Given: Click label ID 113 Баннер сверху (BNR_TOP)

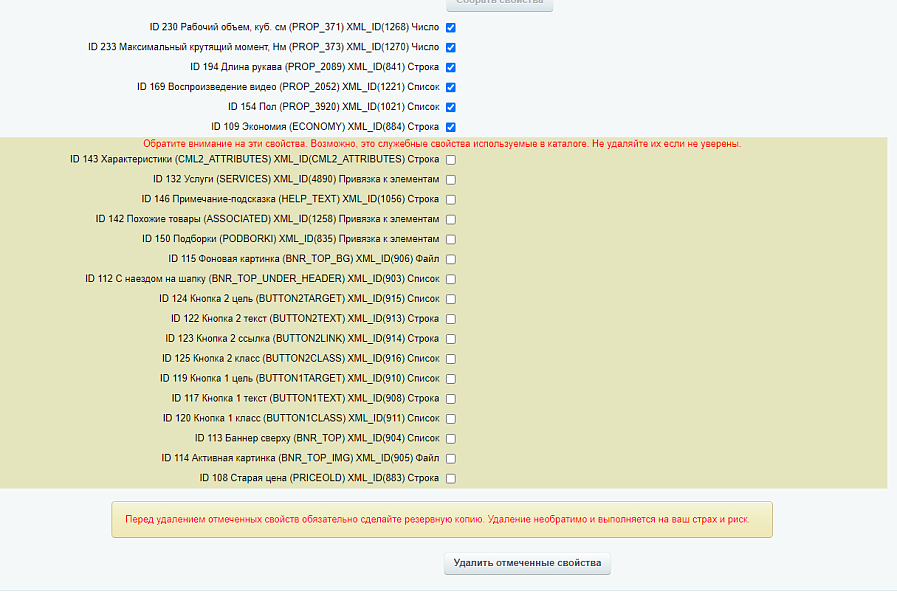Looking at the screenshot, I should pos(317,438).
